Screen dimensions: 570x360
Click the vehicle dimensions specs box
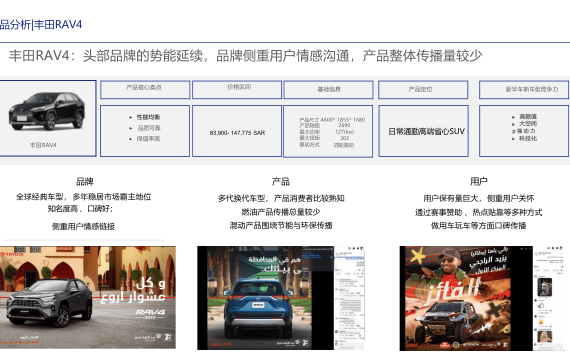(x=328, y=131)
